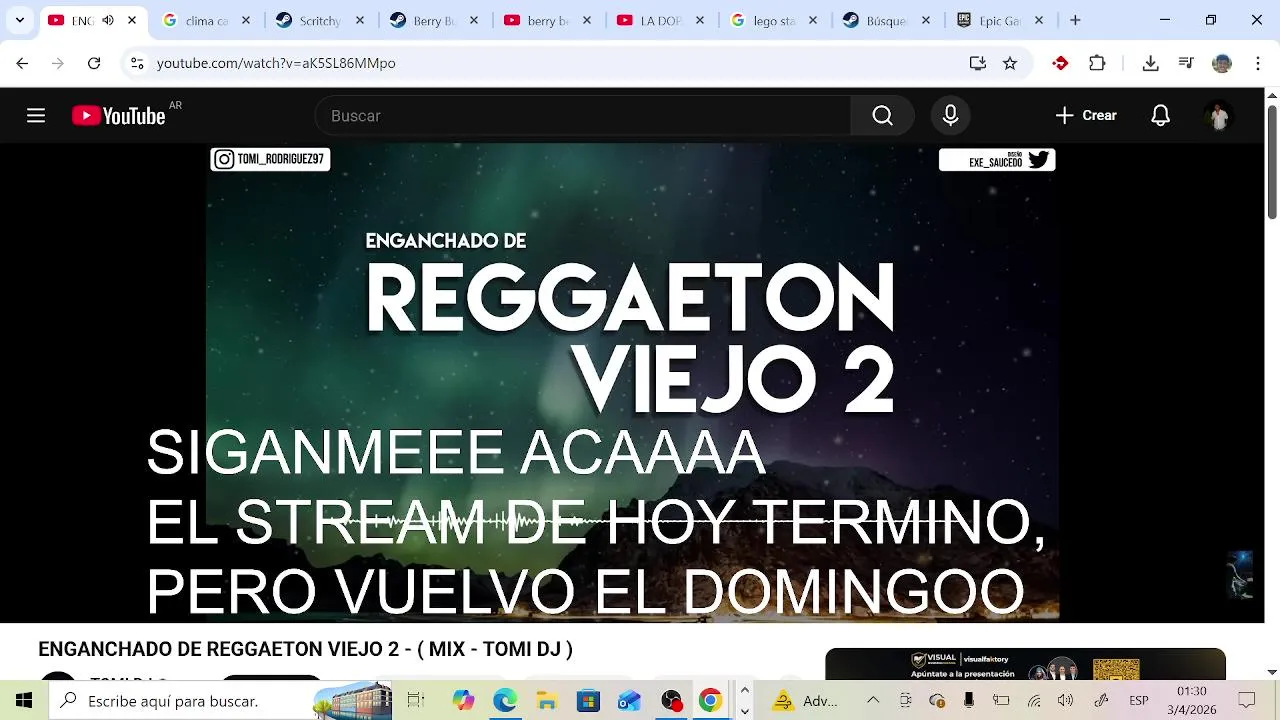Screen dimensions: 1280x720
Task: Show Chrome downloads
Action: coord(1150,63)
